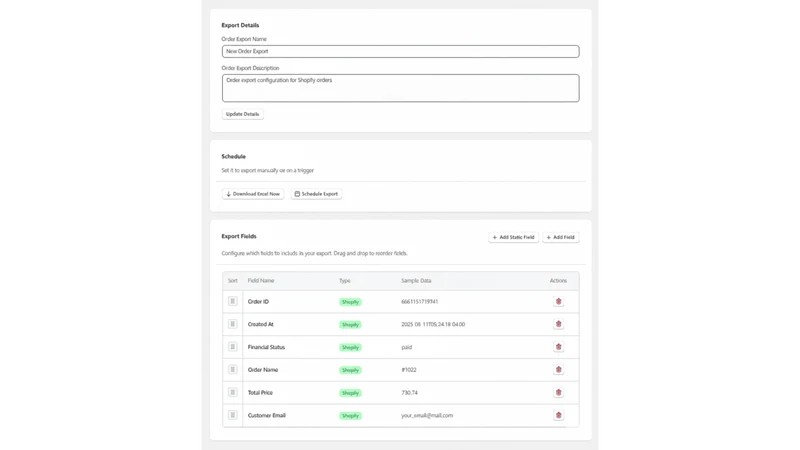Remove the Financial Status field

(558, 347)
